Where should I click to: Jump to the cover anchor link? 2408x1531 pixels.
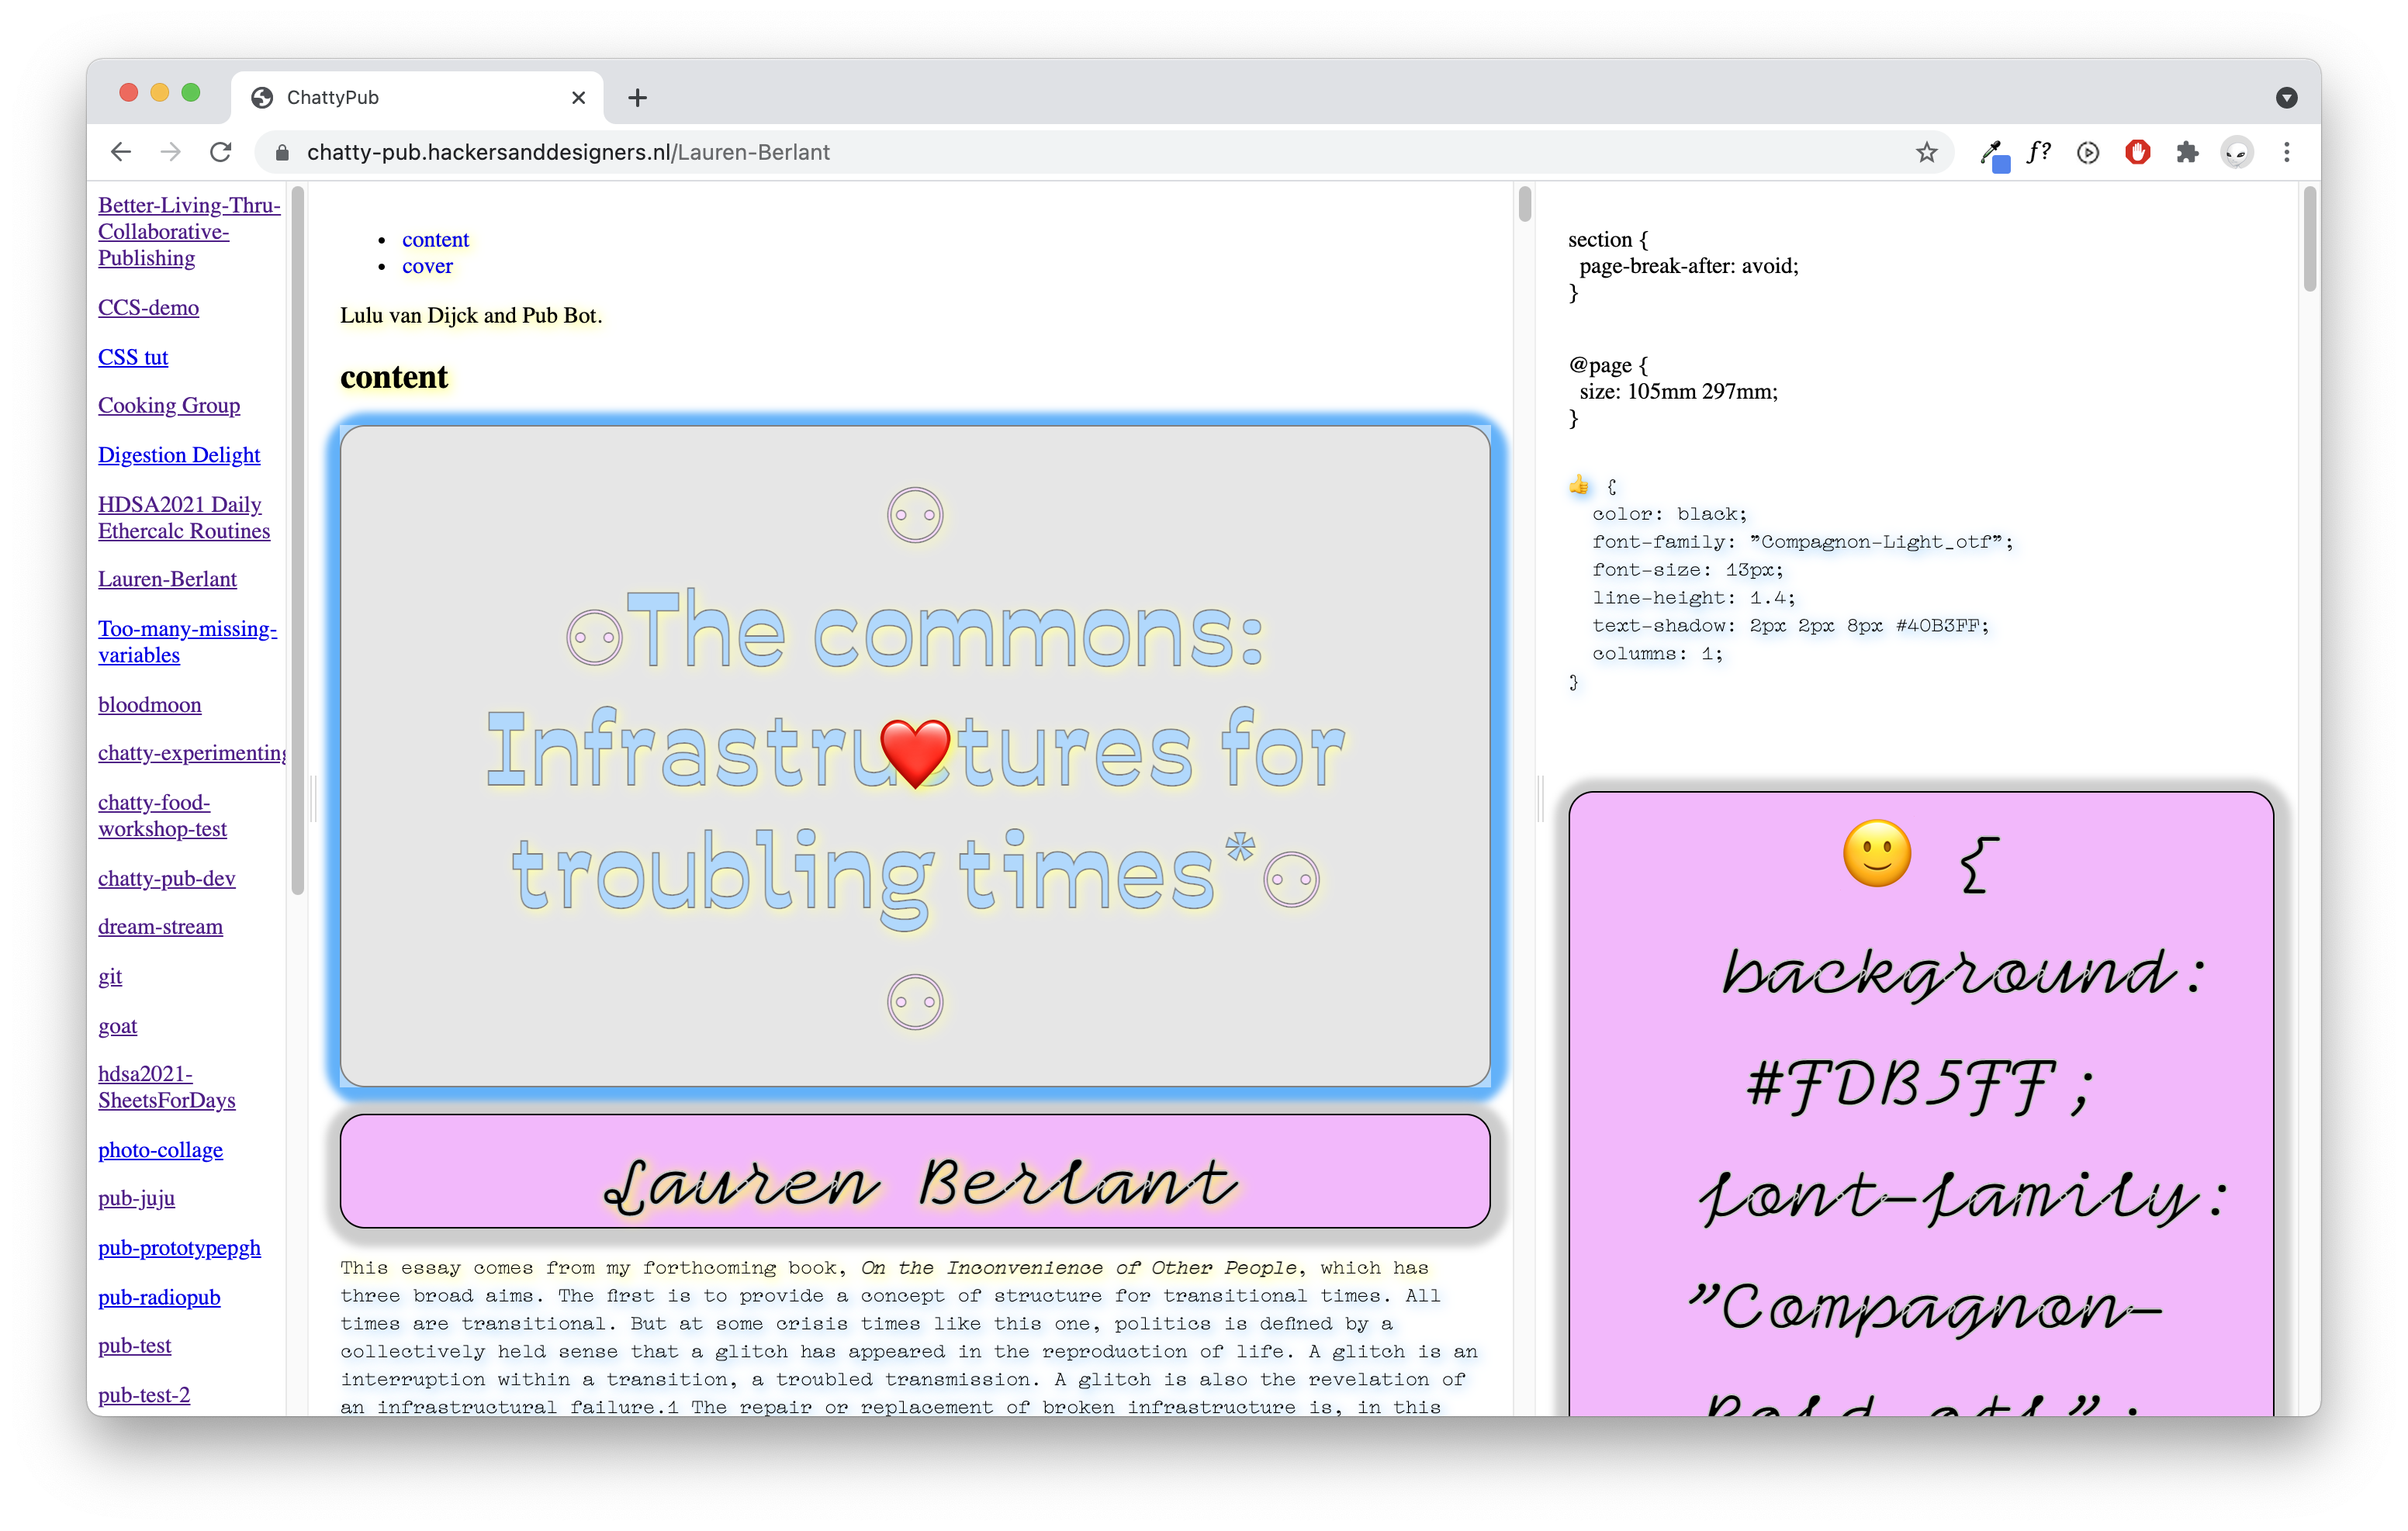pyautogui.click(x=427, y=266)
